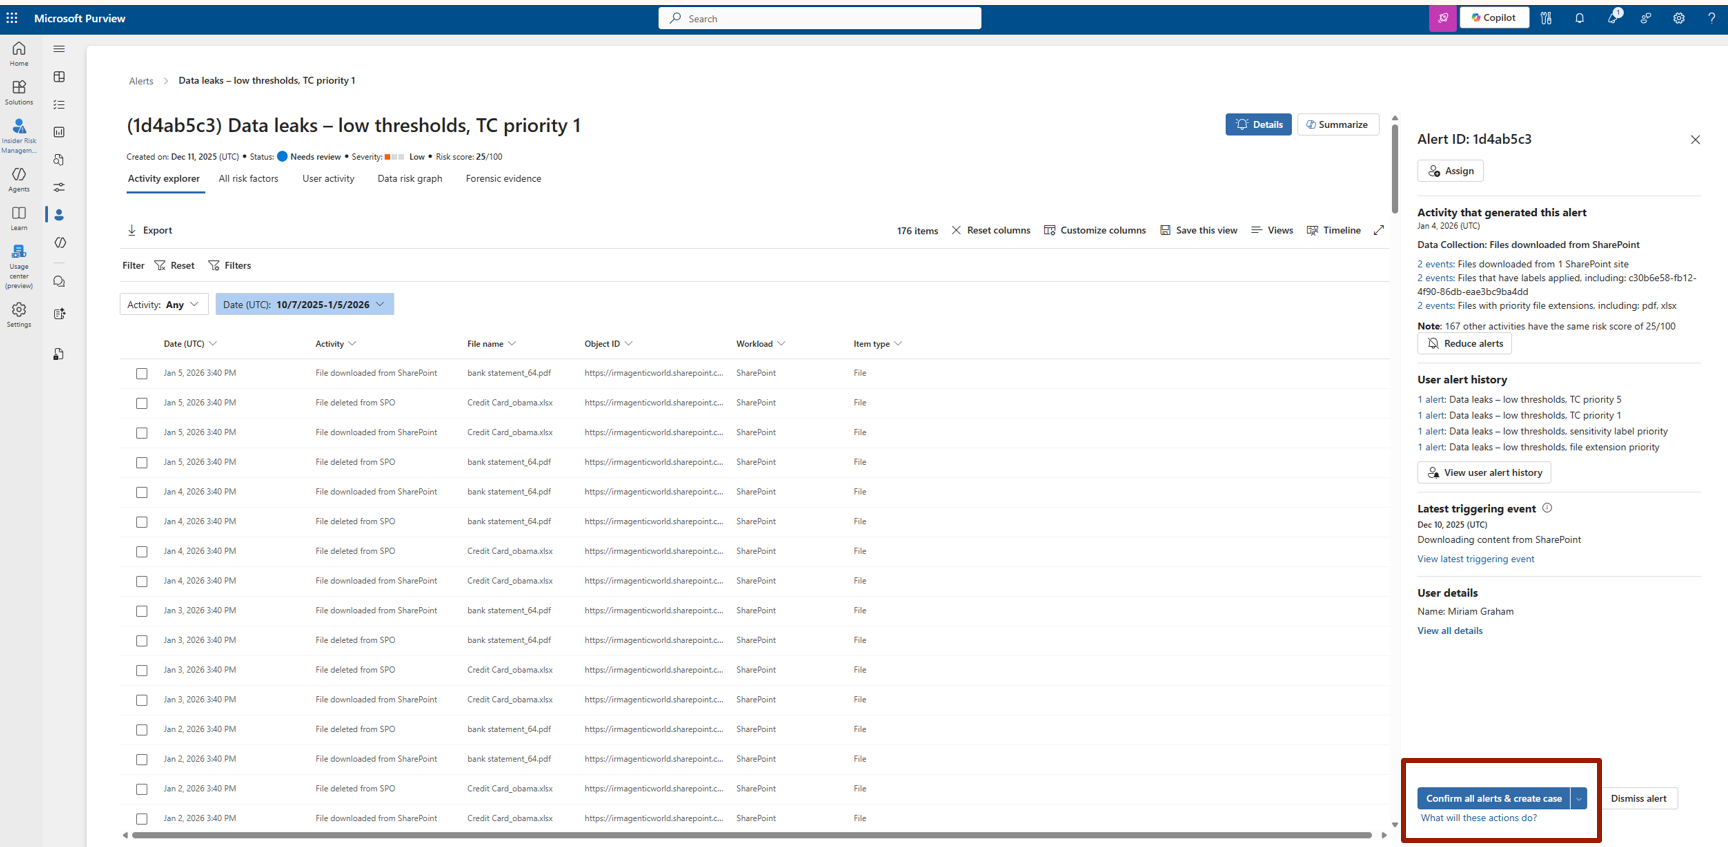Open the Insider Risk Management sidebar icon
The width and height of the screenshot is (1728, 847).
click(x=19, y=133)
